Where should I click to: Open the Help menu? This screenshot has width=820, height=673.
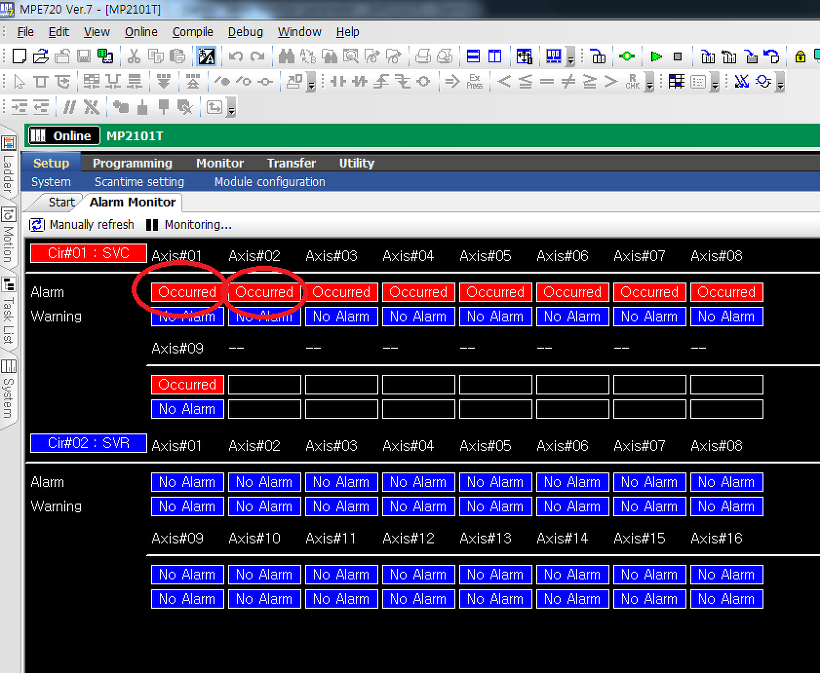[348, 32]
